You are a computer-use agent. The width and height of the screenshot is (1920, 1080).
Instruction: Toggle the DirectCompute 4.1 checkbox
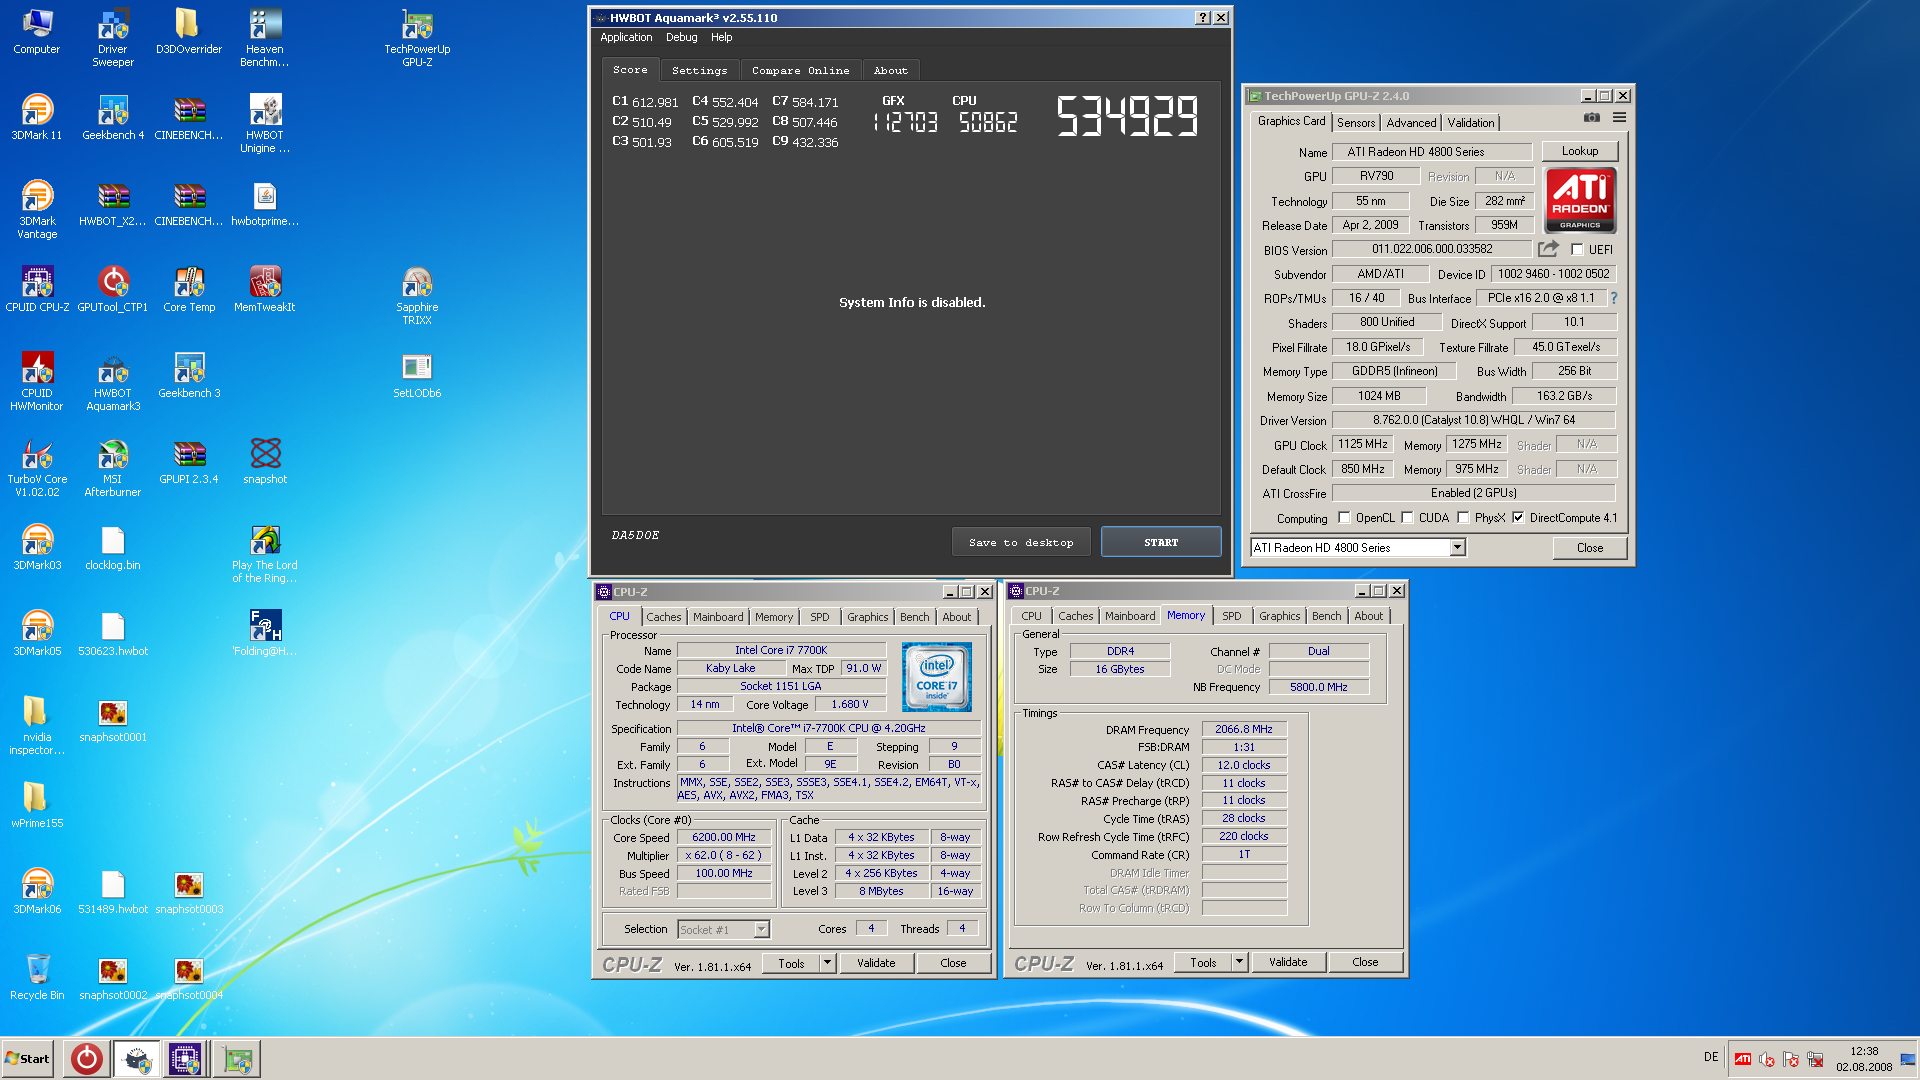click(x=1518, y=518)
